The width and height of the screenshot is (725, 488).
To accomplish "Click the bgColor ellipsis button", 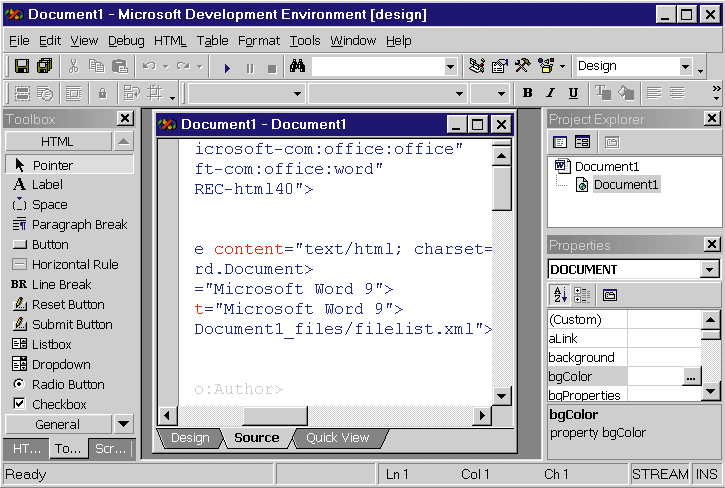I will (x=690, y=377).
